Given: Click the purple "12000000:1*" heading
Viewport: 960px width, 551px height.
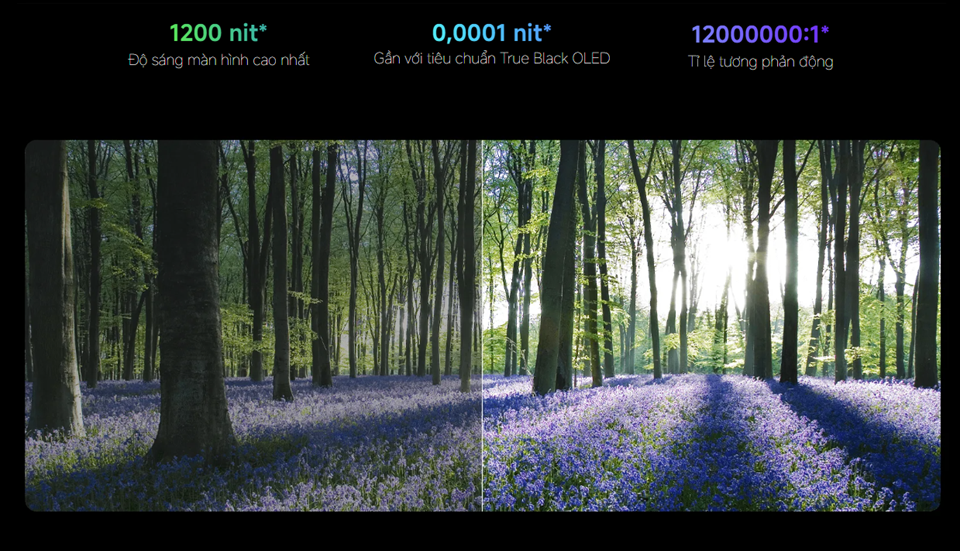Looking at the screenshot, I should coord(760,34).
